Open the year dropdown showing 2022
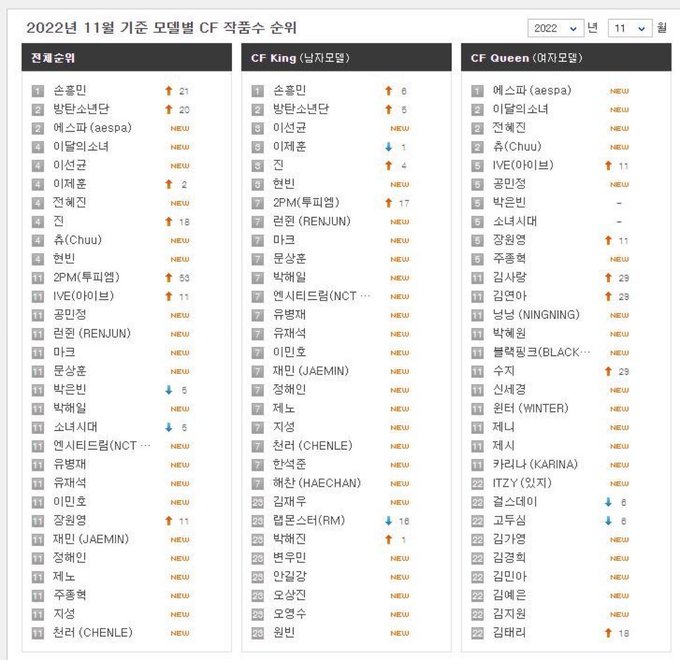This screenshot has width=680, height=660. point(555,29)
